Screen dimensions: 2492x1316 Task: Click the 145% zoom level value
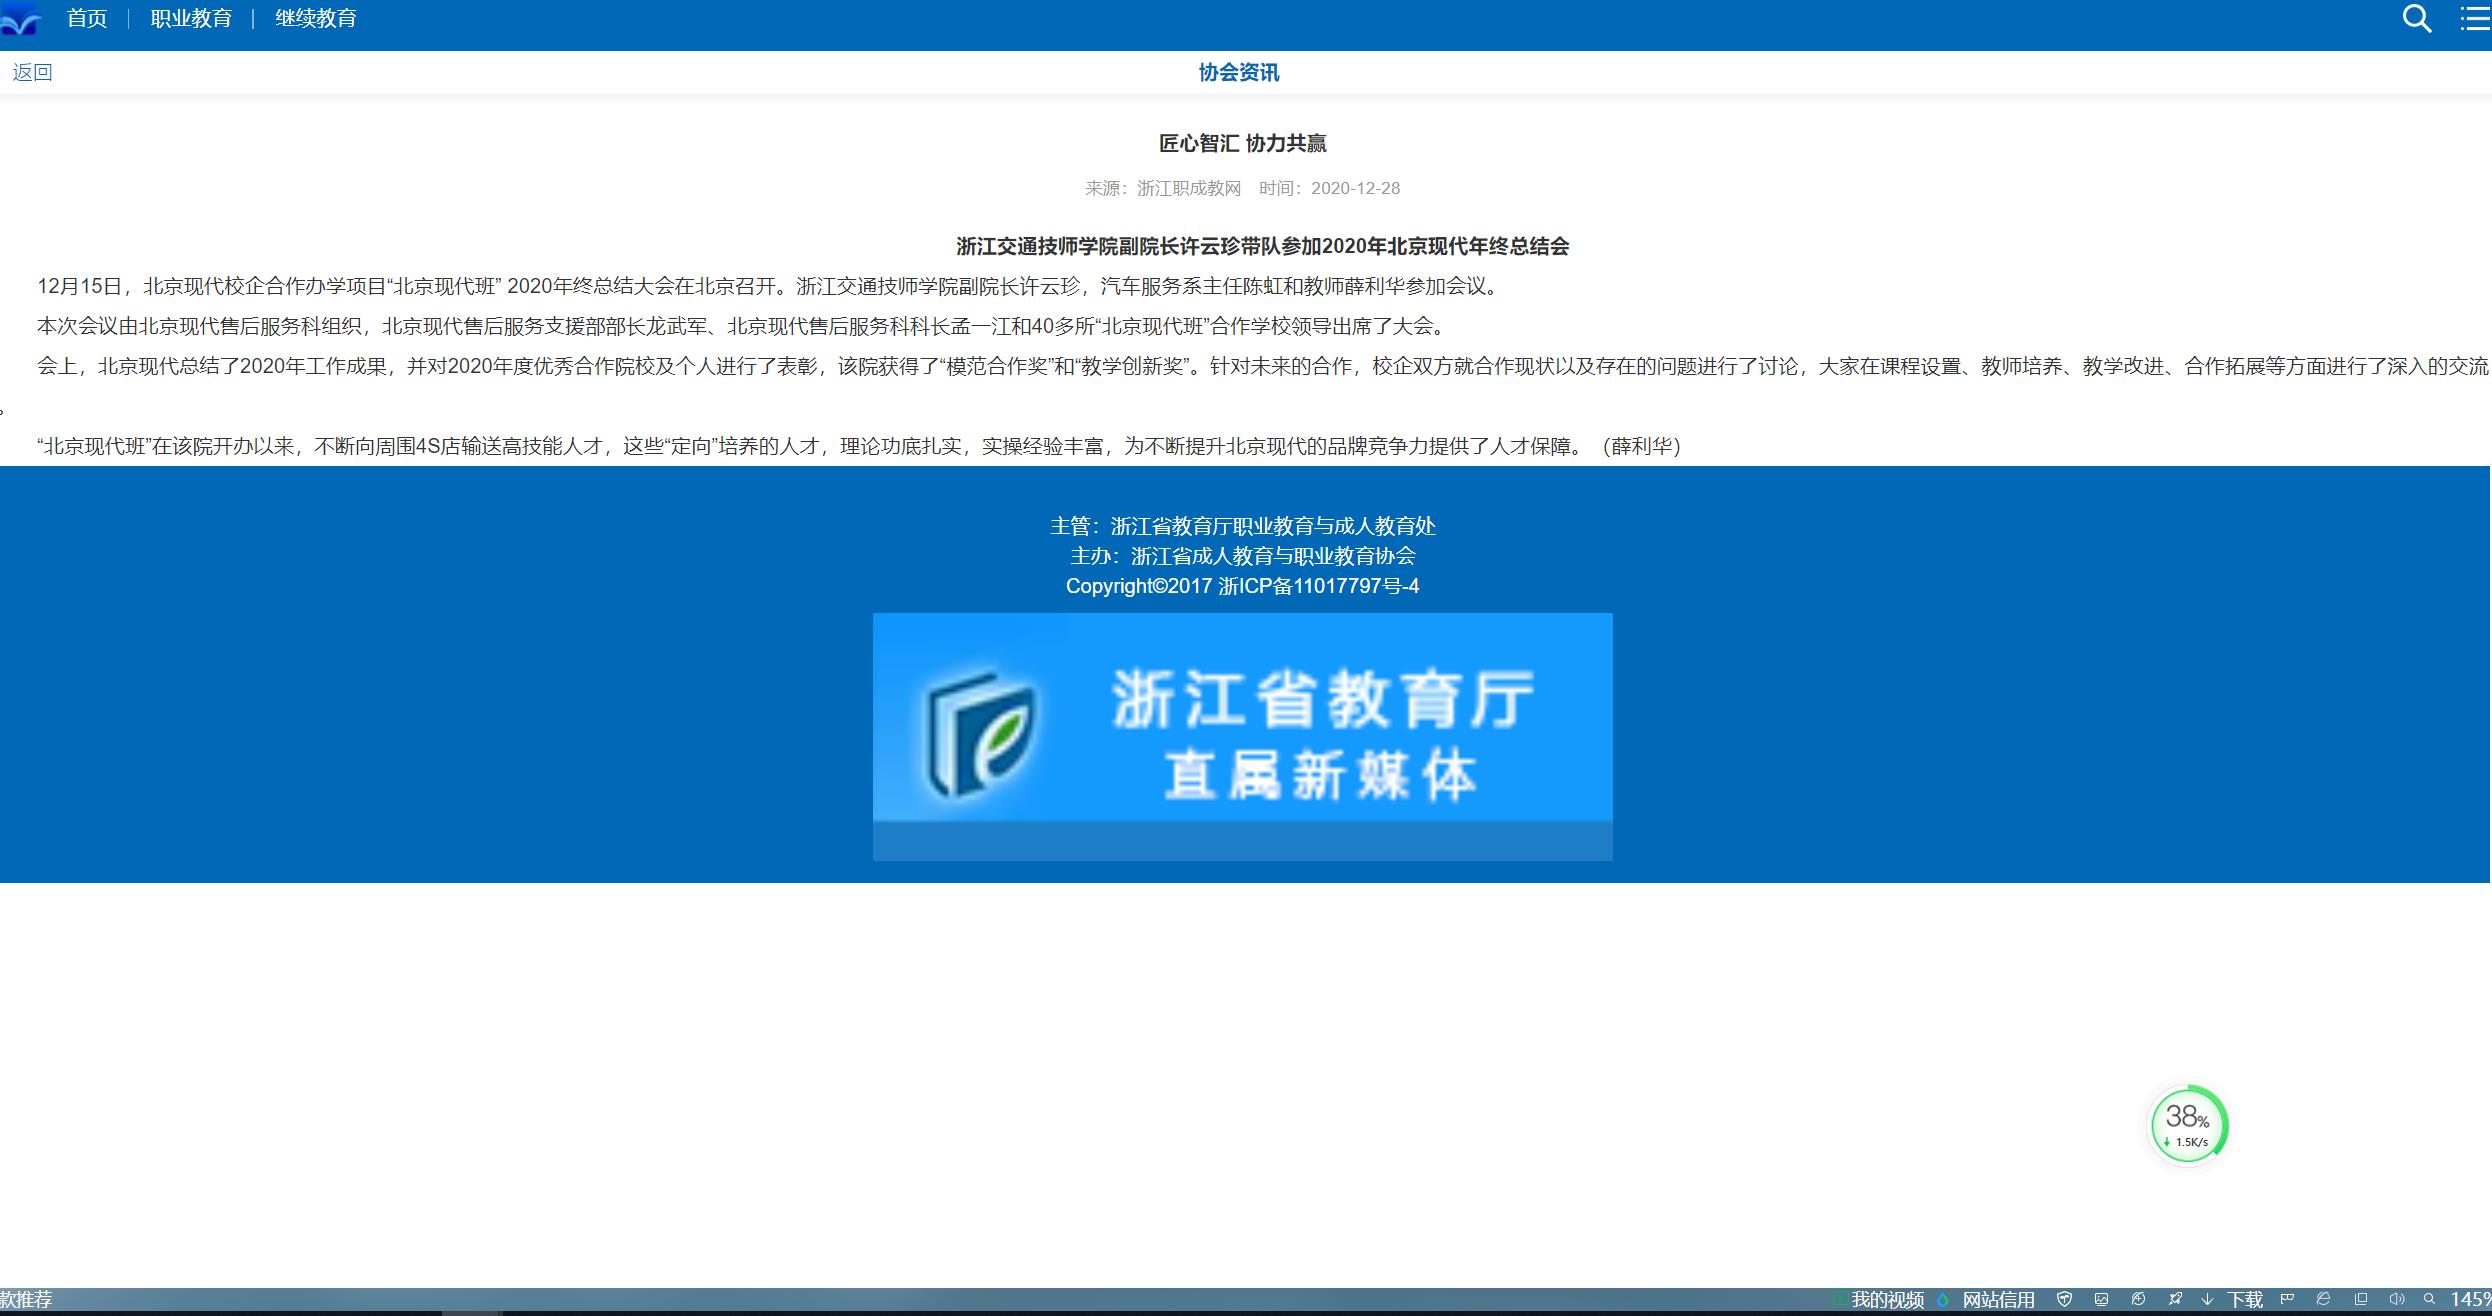pyautogui.click(x=2470, y=1300)
